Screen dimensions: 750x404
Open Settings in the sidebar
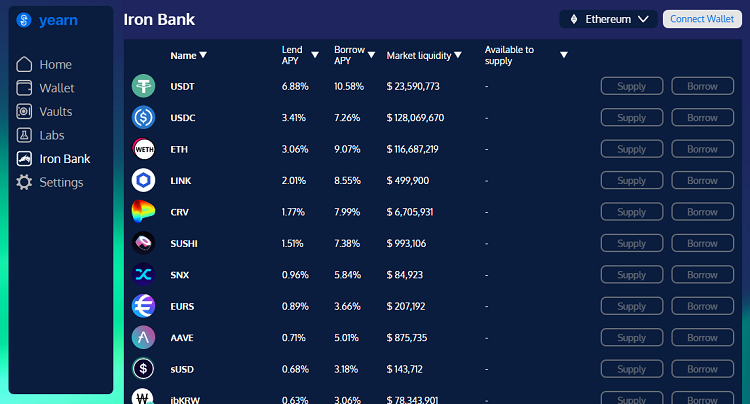pos(61,183)
